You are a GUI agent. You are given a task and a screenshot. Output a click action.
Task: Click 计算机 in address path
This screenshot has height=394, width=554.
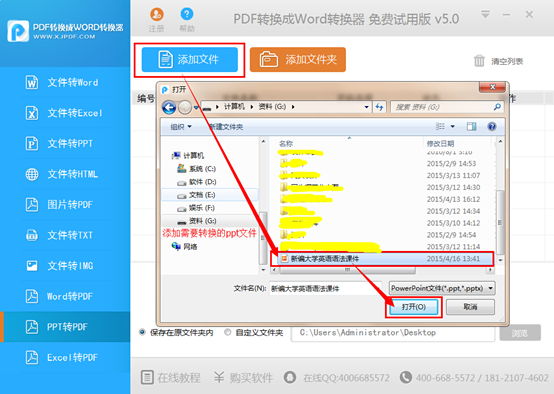point(234,107)
